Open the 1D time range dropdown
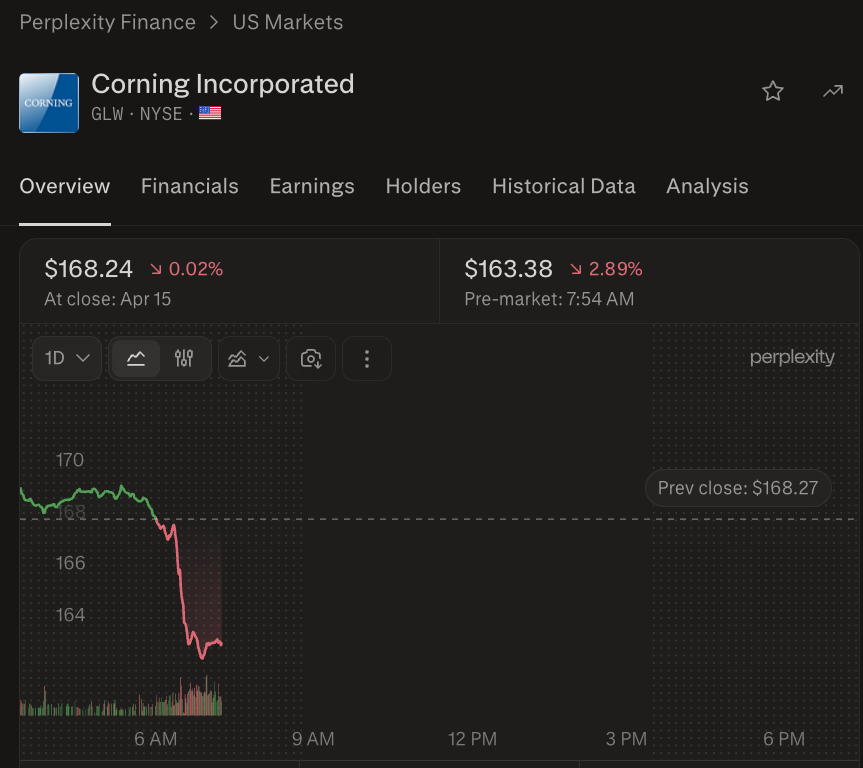Viewport: 863px width, 768px height. tap(67, 358)
